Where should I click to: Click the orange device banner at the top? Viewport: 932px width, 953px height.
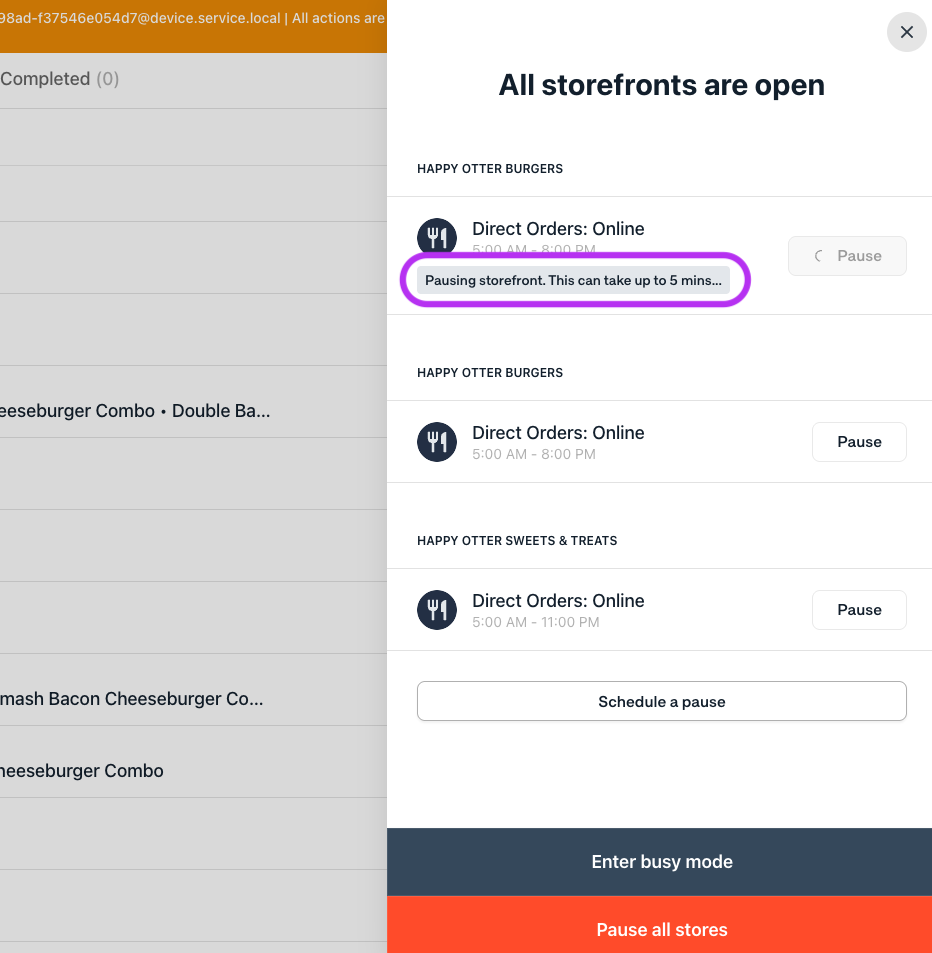tap(192, 19)
